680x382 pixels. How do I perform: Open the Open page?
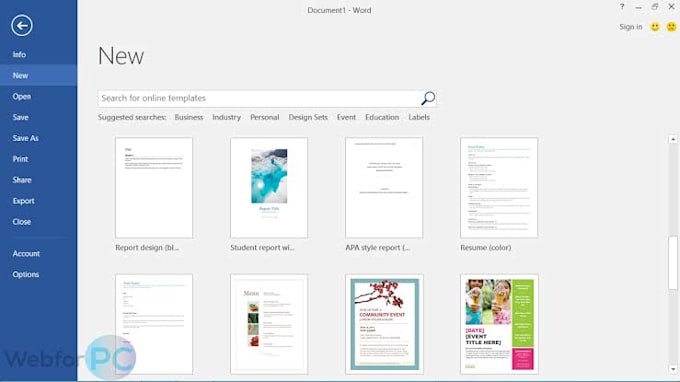coord(22,96)
